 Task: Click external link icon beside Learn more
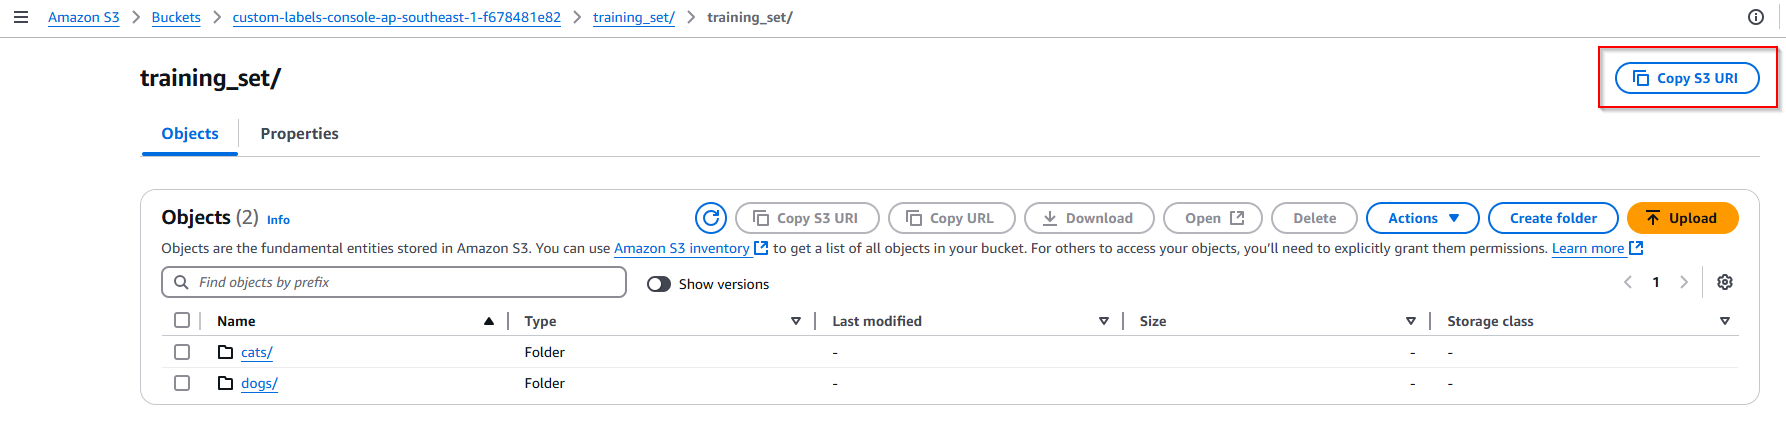point(1636,248)
